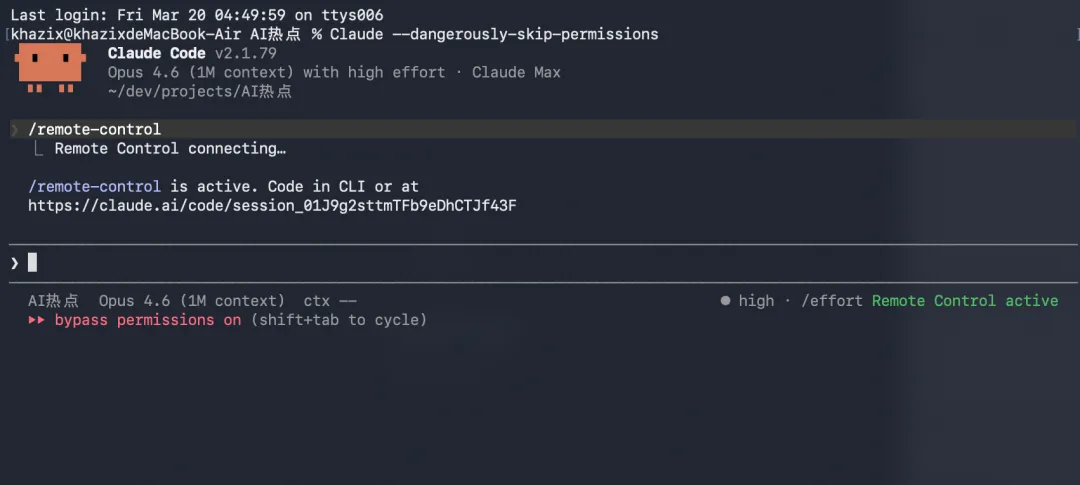Click the blue /remote-control is active text

(x=94, y=187)
